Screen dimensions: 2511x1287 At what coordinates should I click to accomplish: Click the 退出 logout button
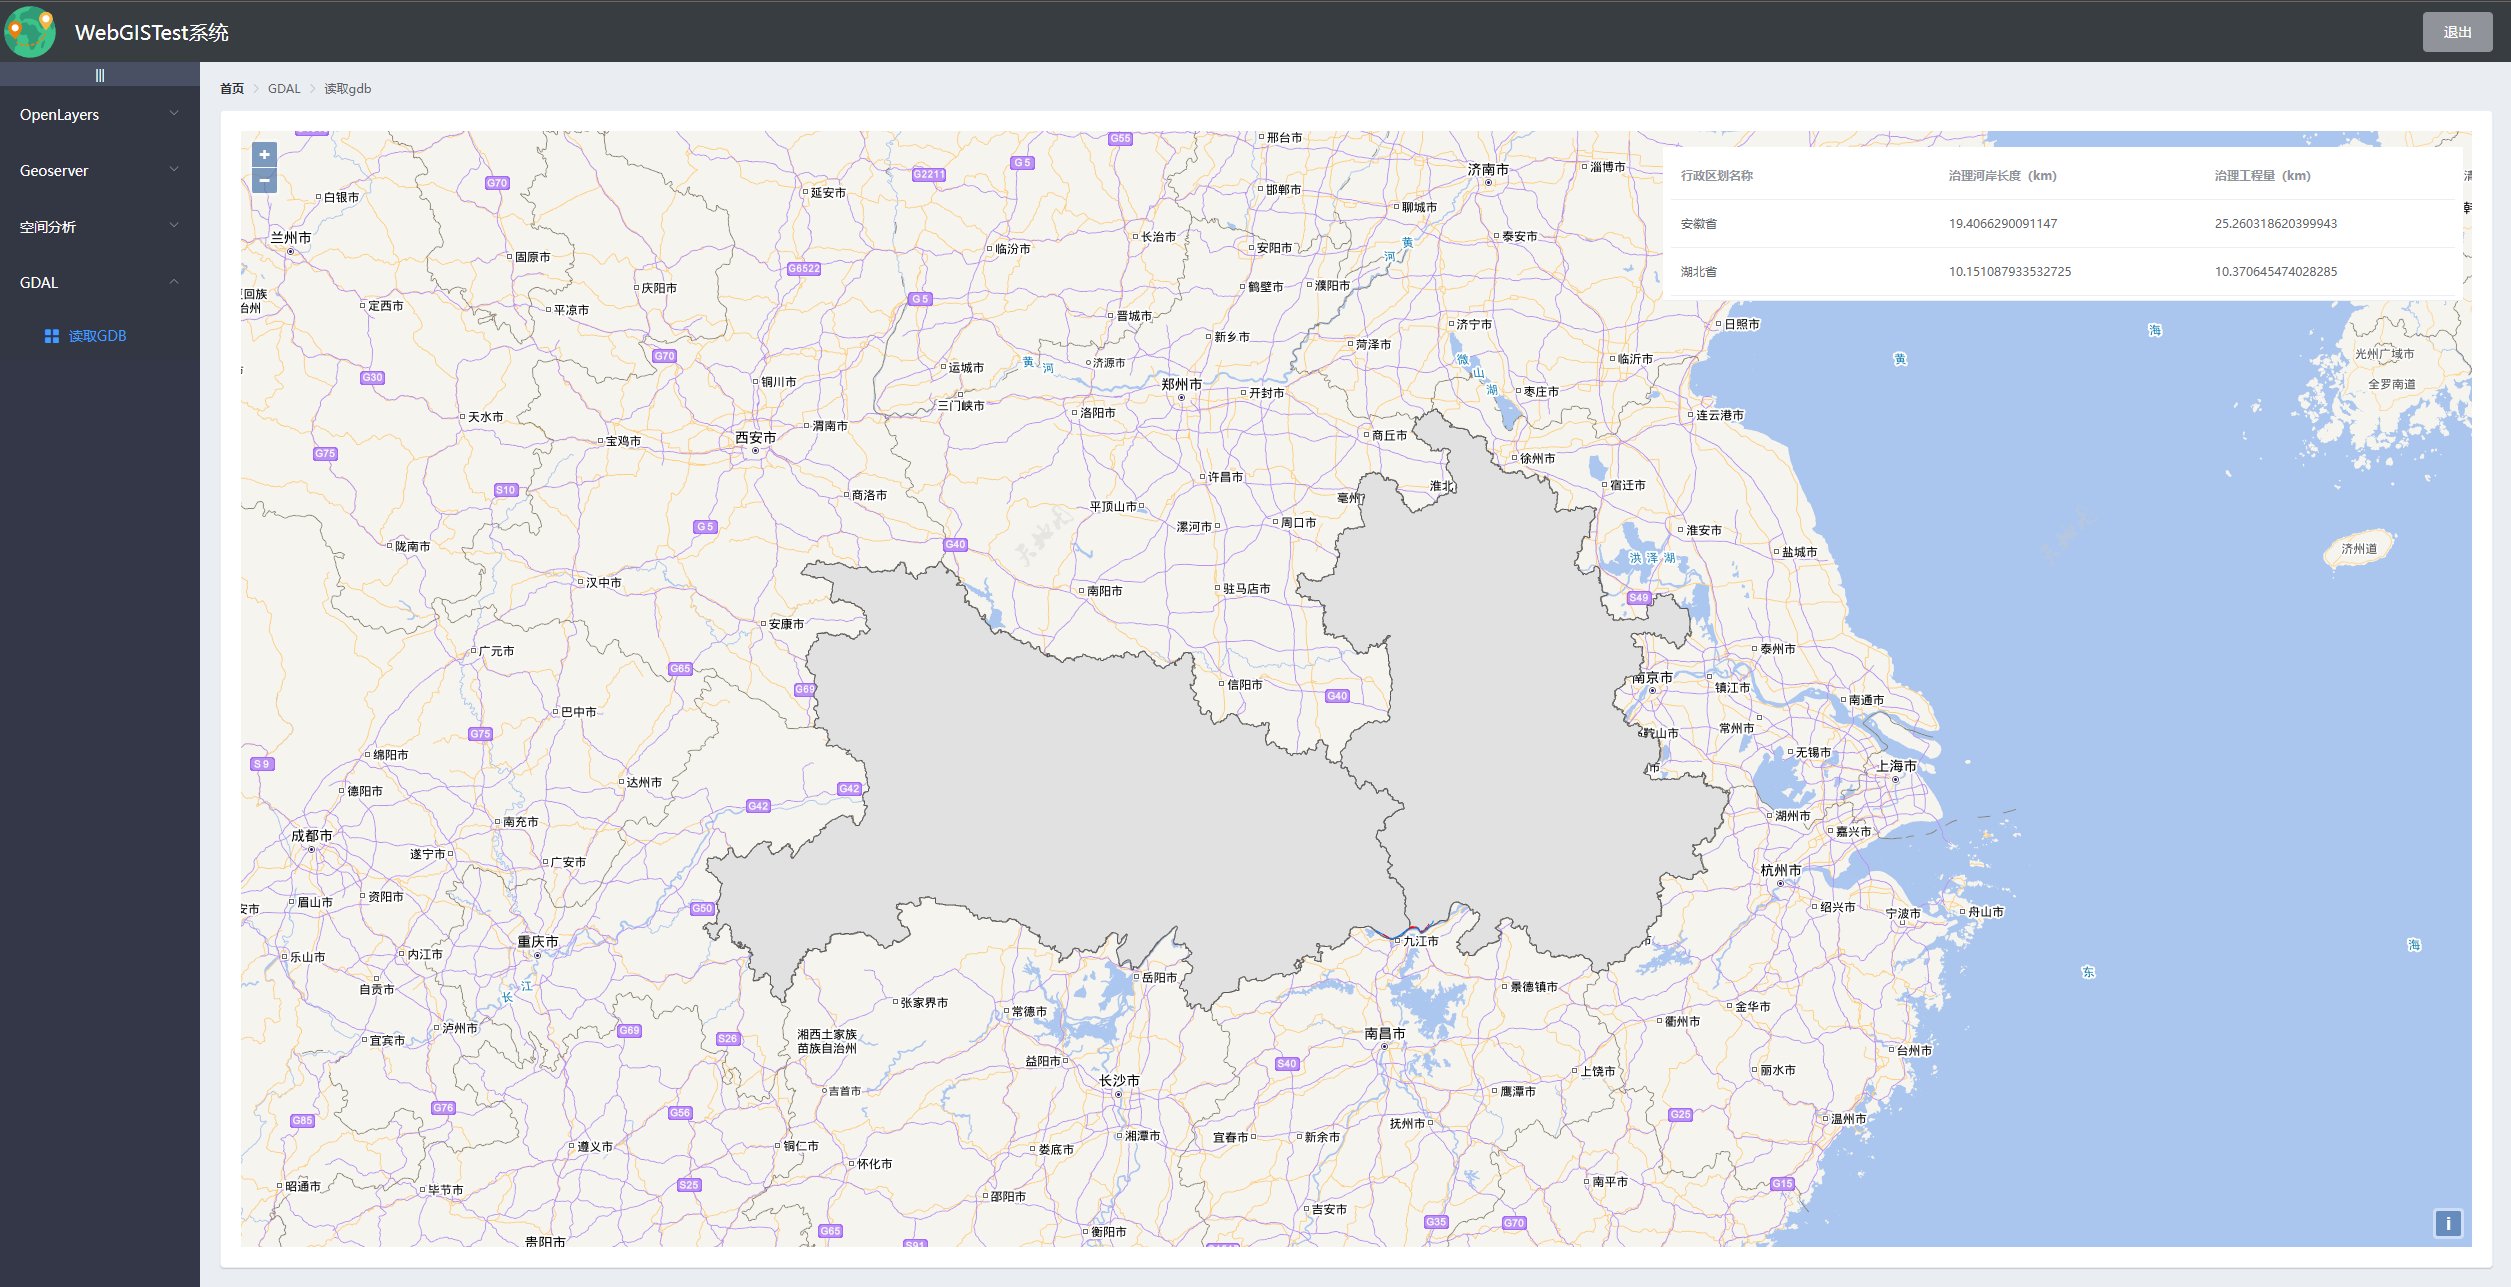[x=2457, y=32]
